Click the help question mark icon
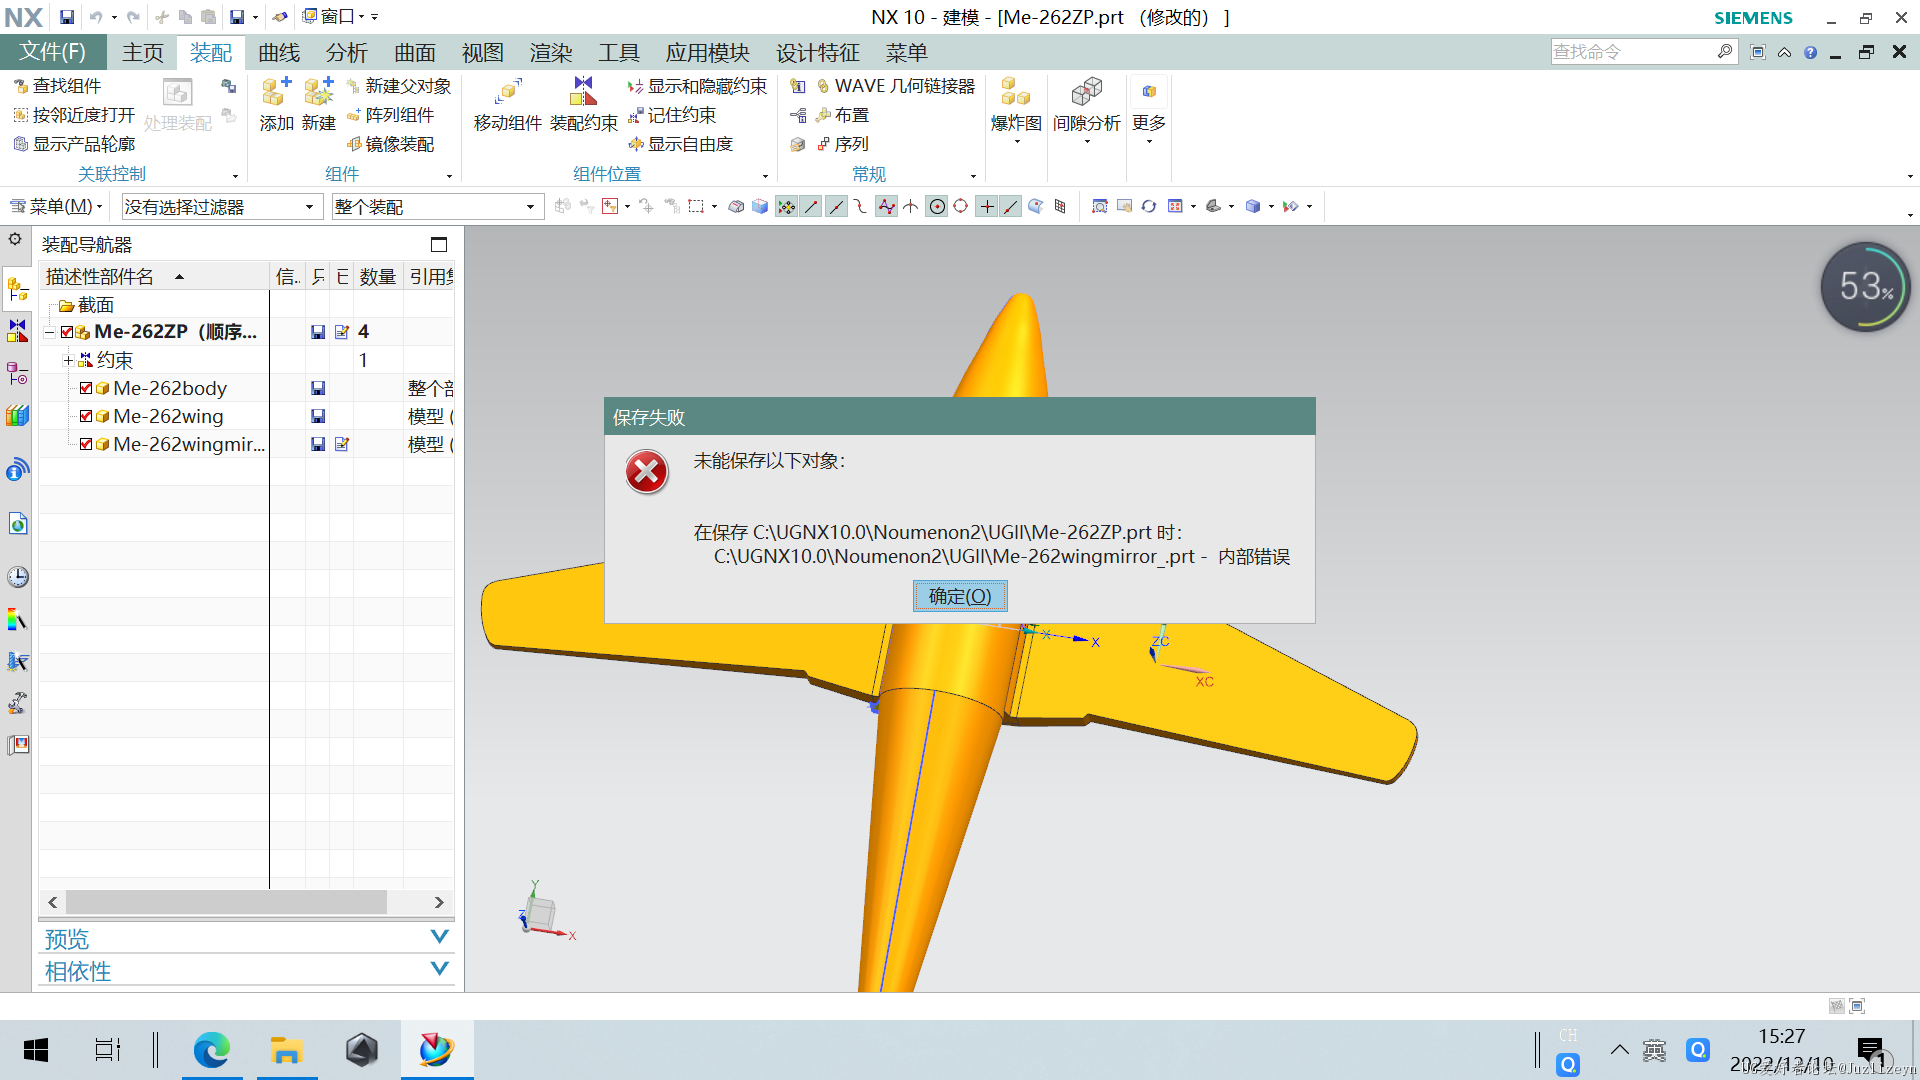The height and width of the screenshot is (1080, 1920). [1810, 52]
